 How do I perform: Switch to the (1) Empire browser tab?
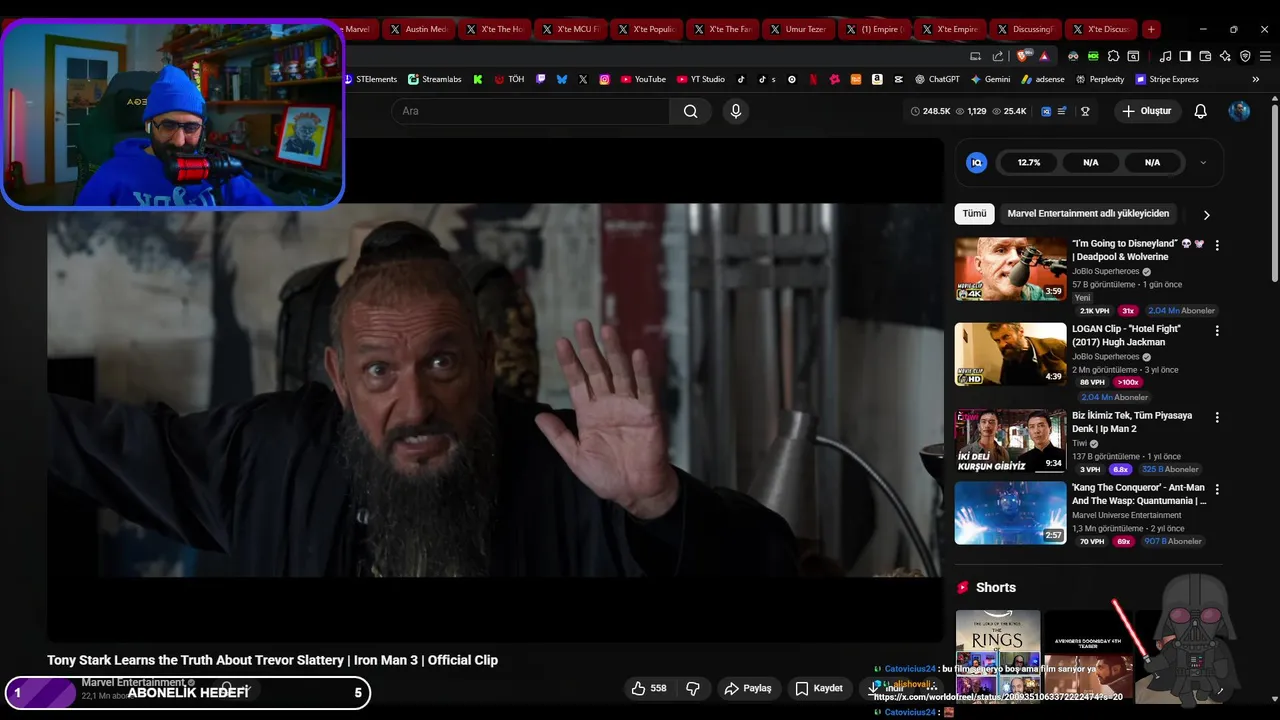873,29
